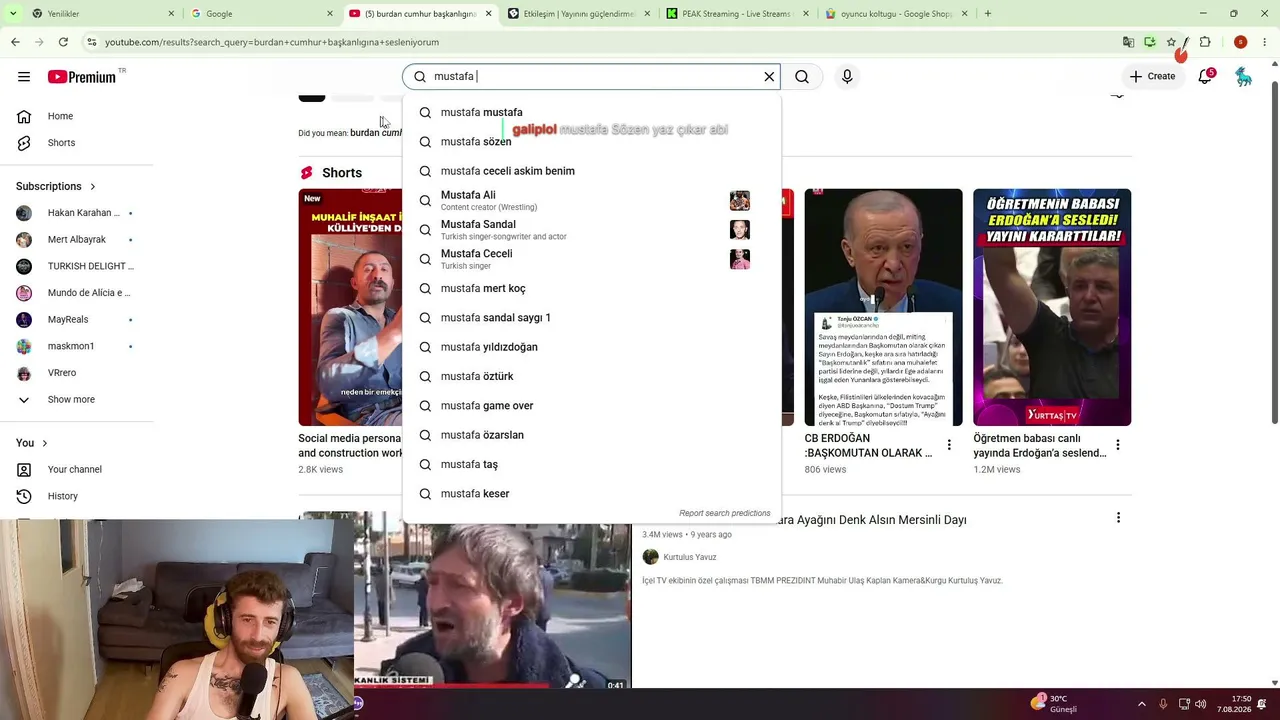Open the Chrome three-dot menu
Viewport: 1280px width, 720px height.
pos(1265,42)
